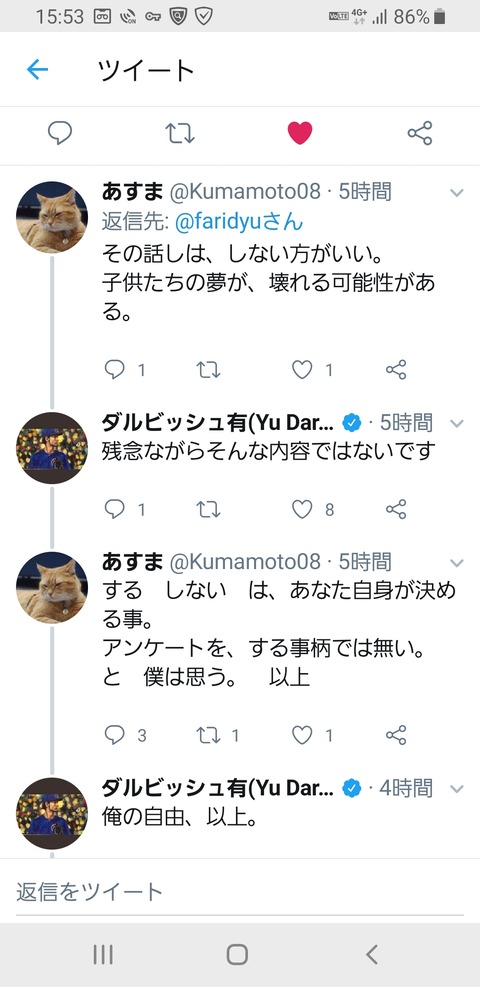Open the @faridyu mention link

(238, 221)
